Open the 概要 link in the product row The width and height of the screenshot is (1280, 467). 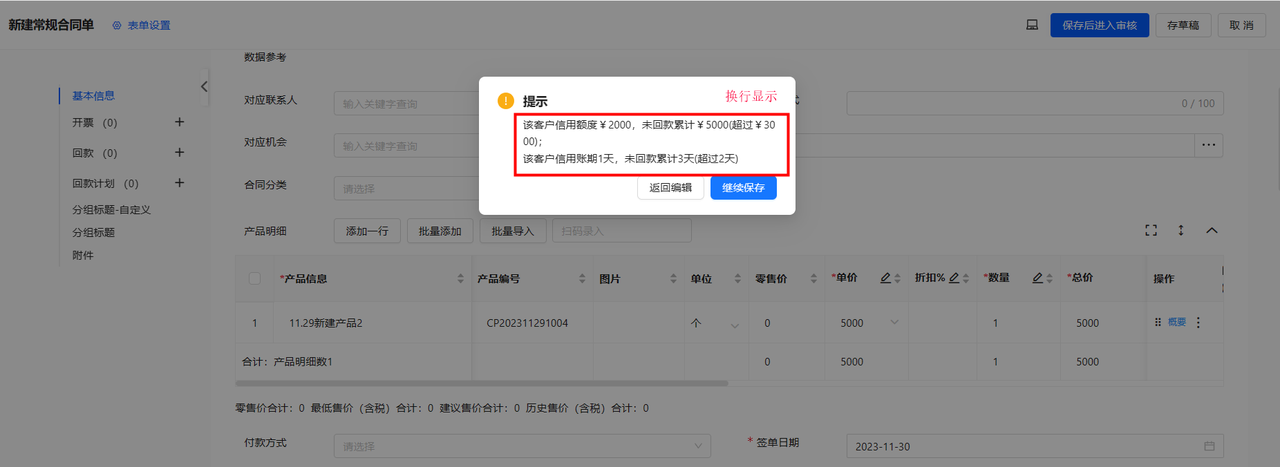click(1177, 322)
